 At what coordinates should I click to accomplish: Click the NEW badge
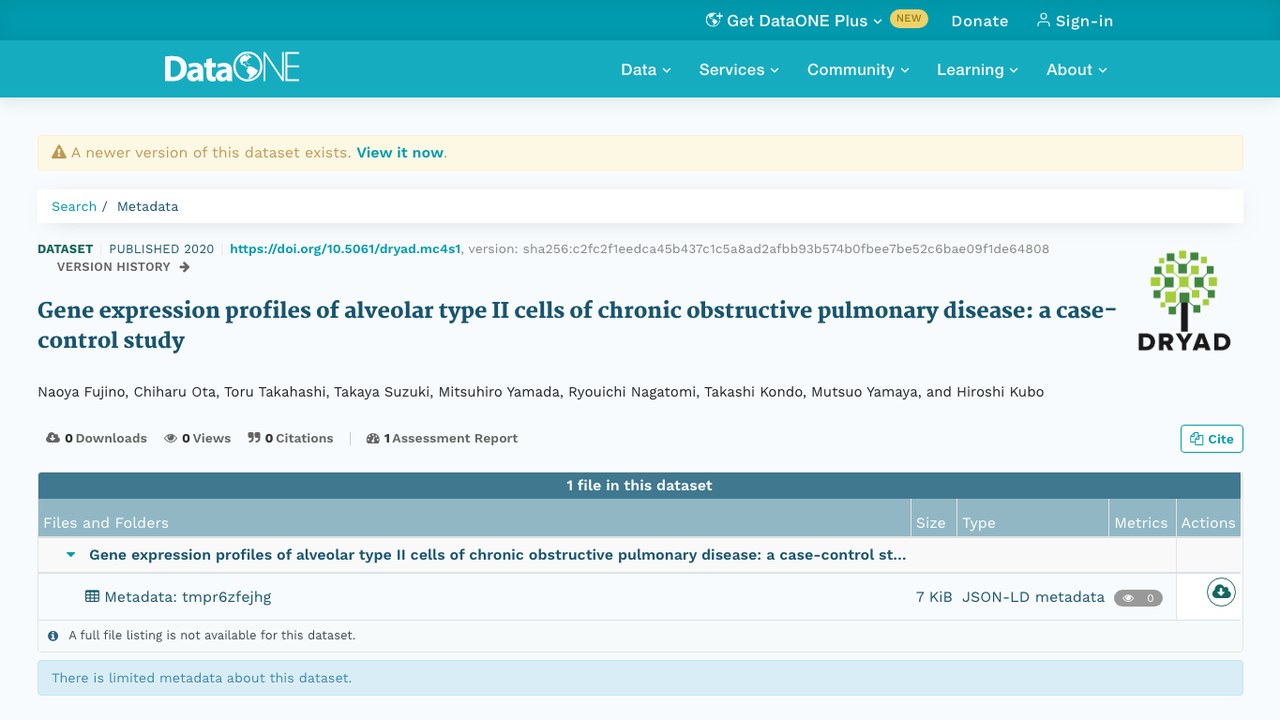(x=908, y=18)
